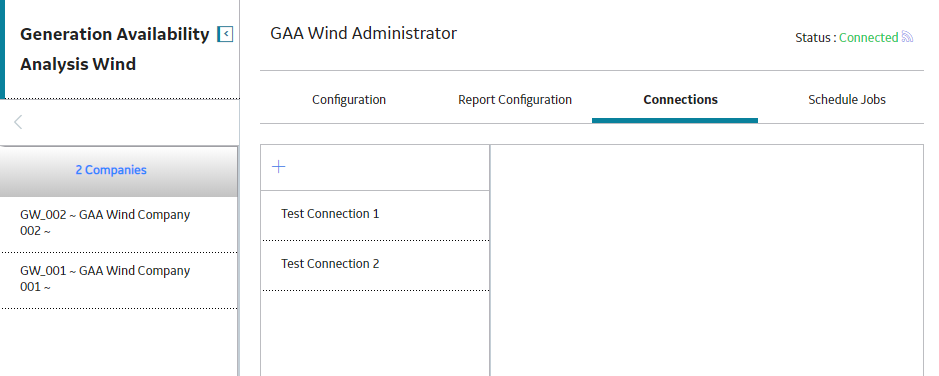
Task: Add a new connection with plus icon
Action: 278,167
